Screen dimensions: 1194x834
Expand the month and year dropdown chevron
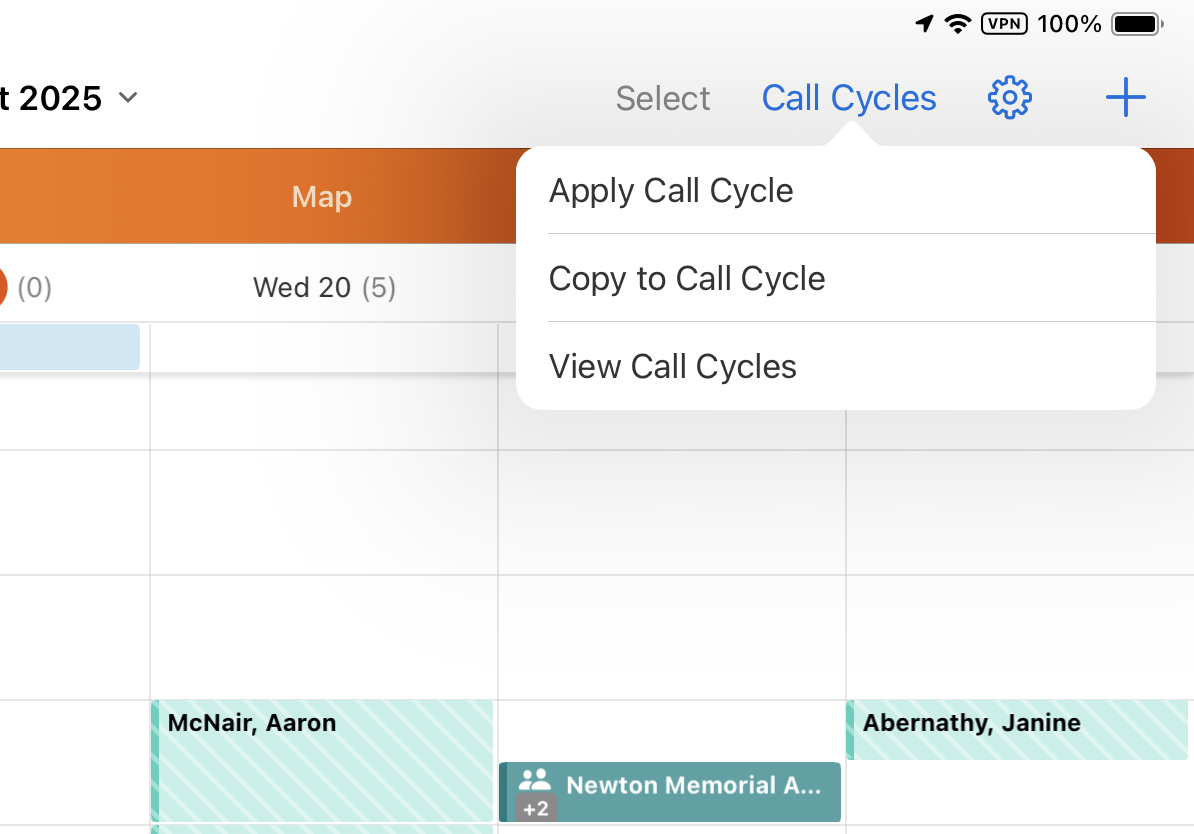click(x=128, y=98)
